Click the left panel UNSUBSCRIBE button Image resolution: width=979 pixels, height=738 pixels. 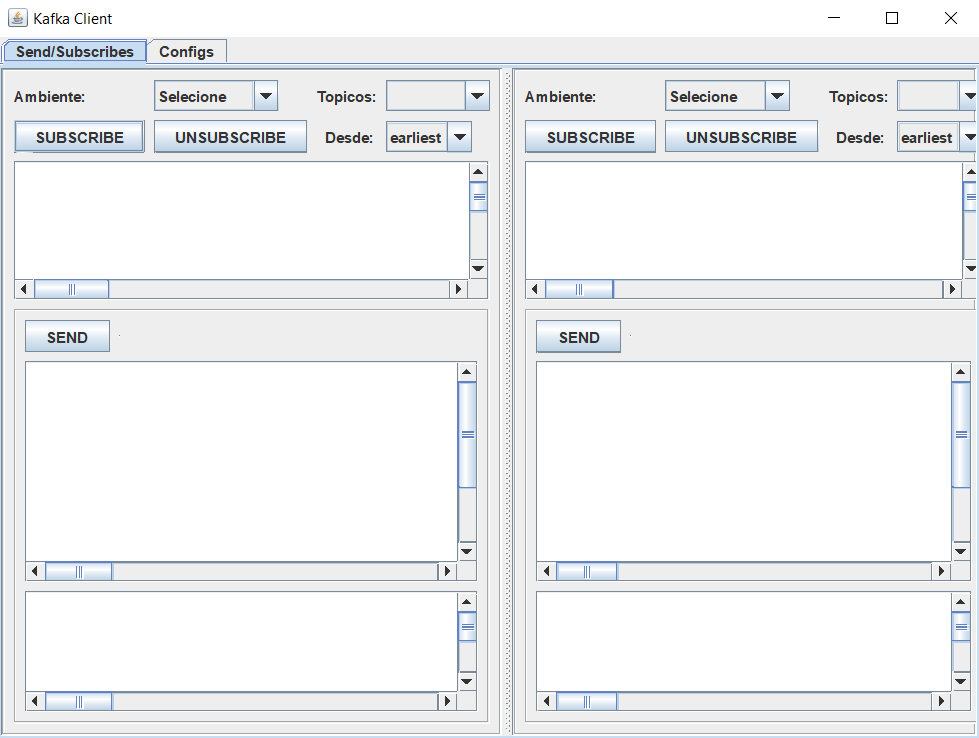tap(230, 137)
